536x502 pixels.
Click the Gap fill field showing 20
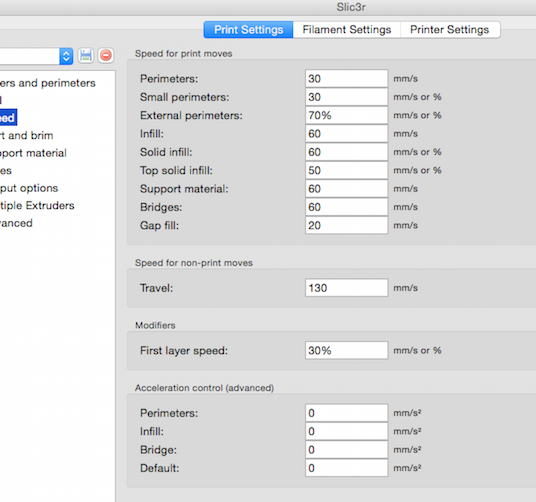click(x=347, y=226)
